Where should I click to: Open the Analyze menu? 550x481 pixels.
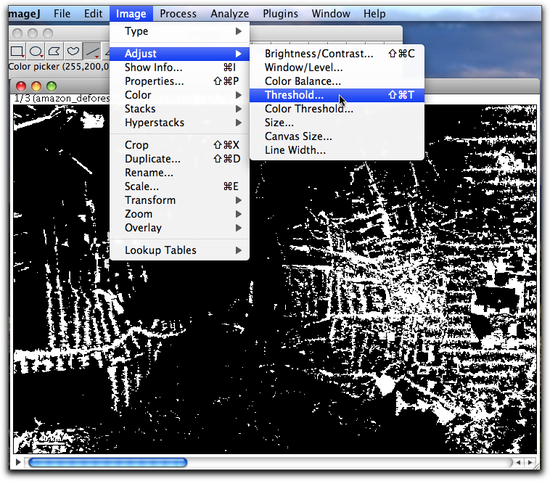click(x=230, y=14)
